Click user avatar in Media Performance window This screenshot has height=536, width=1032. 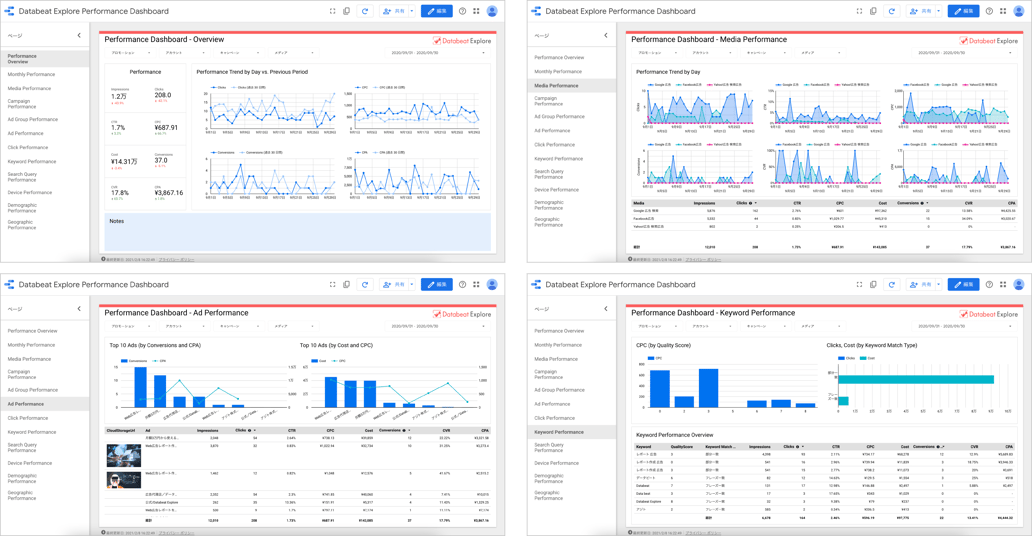[x=1018, y=11]
